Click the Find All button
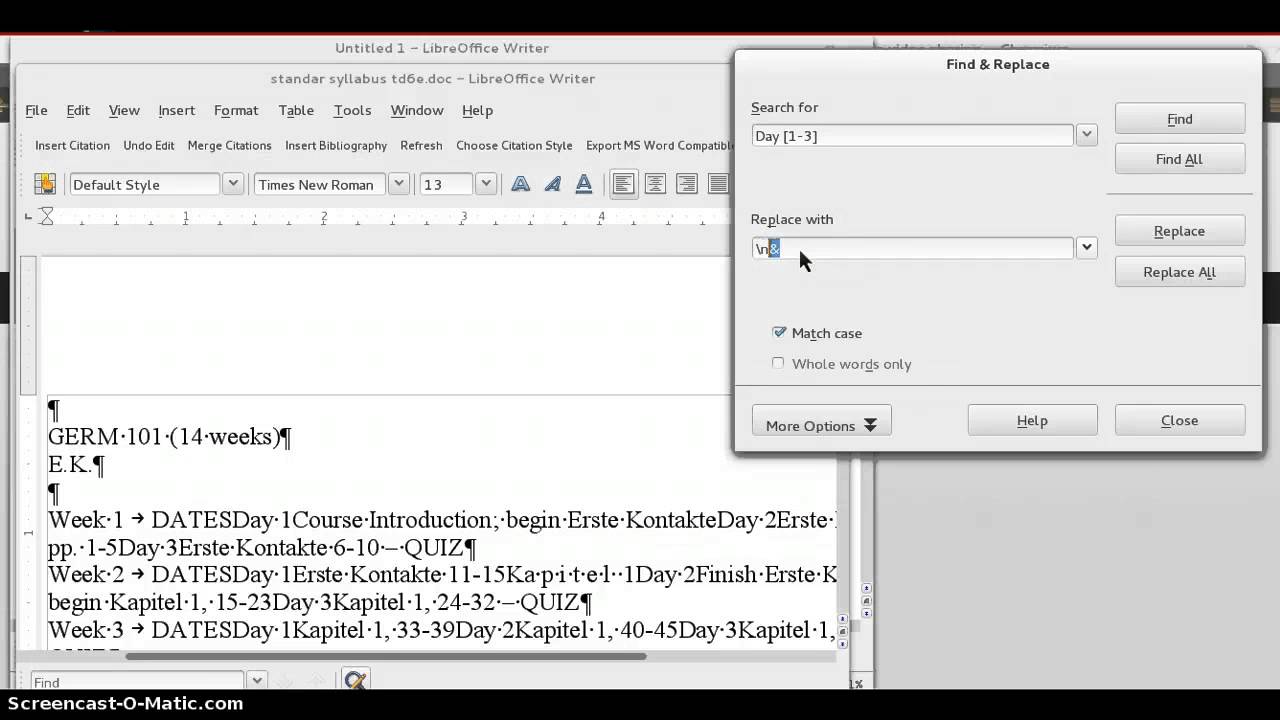The height and width of the screenshot is (720, 1280). [1180, 159]
